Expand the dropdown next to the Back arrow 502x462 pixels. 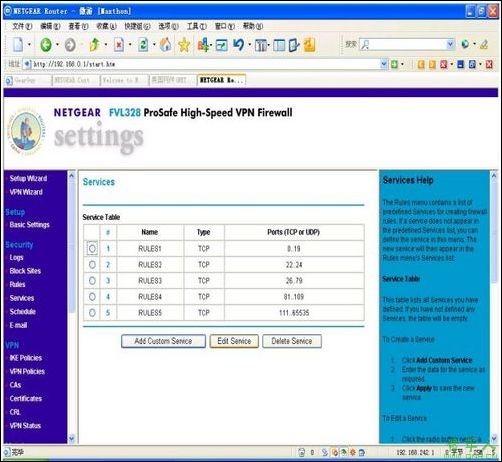coord(57,45)
